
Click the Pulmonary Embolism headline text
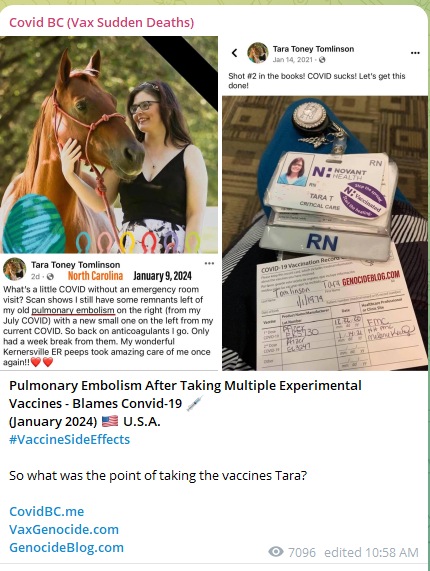[x=185, y=394]
